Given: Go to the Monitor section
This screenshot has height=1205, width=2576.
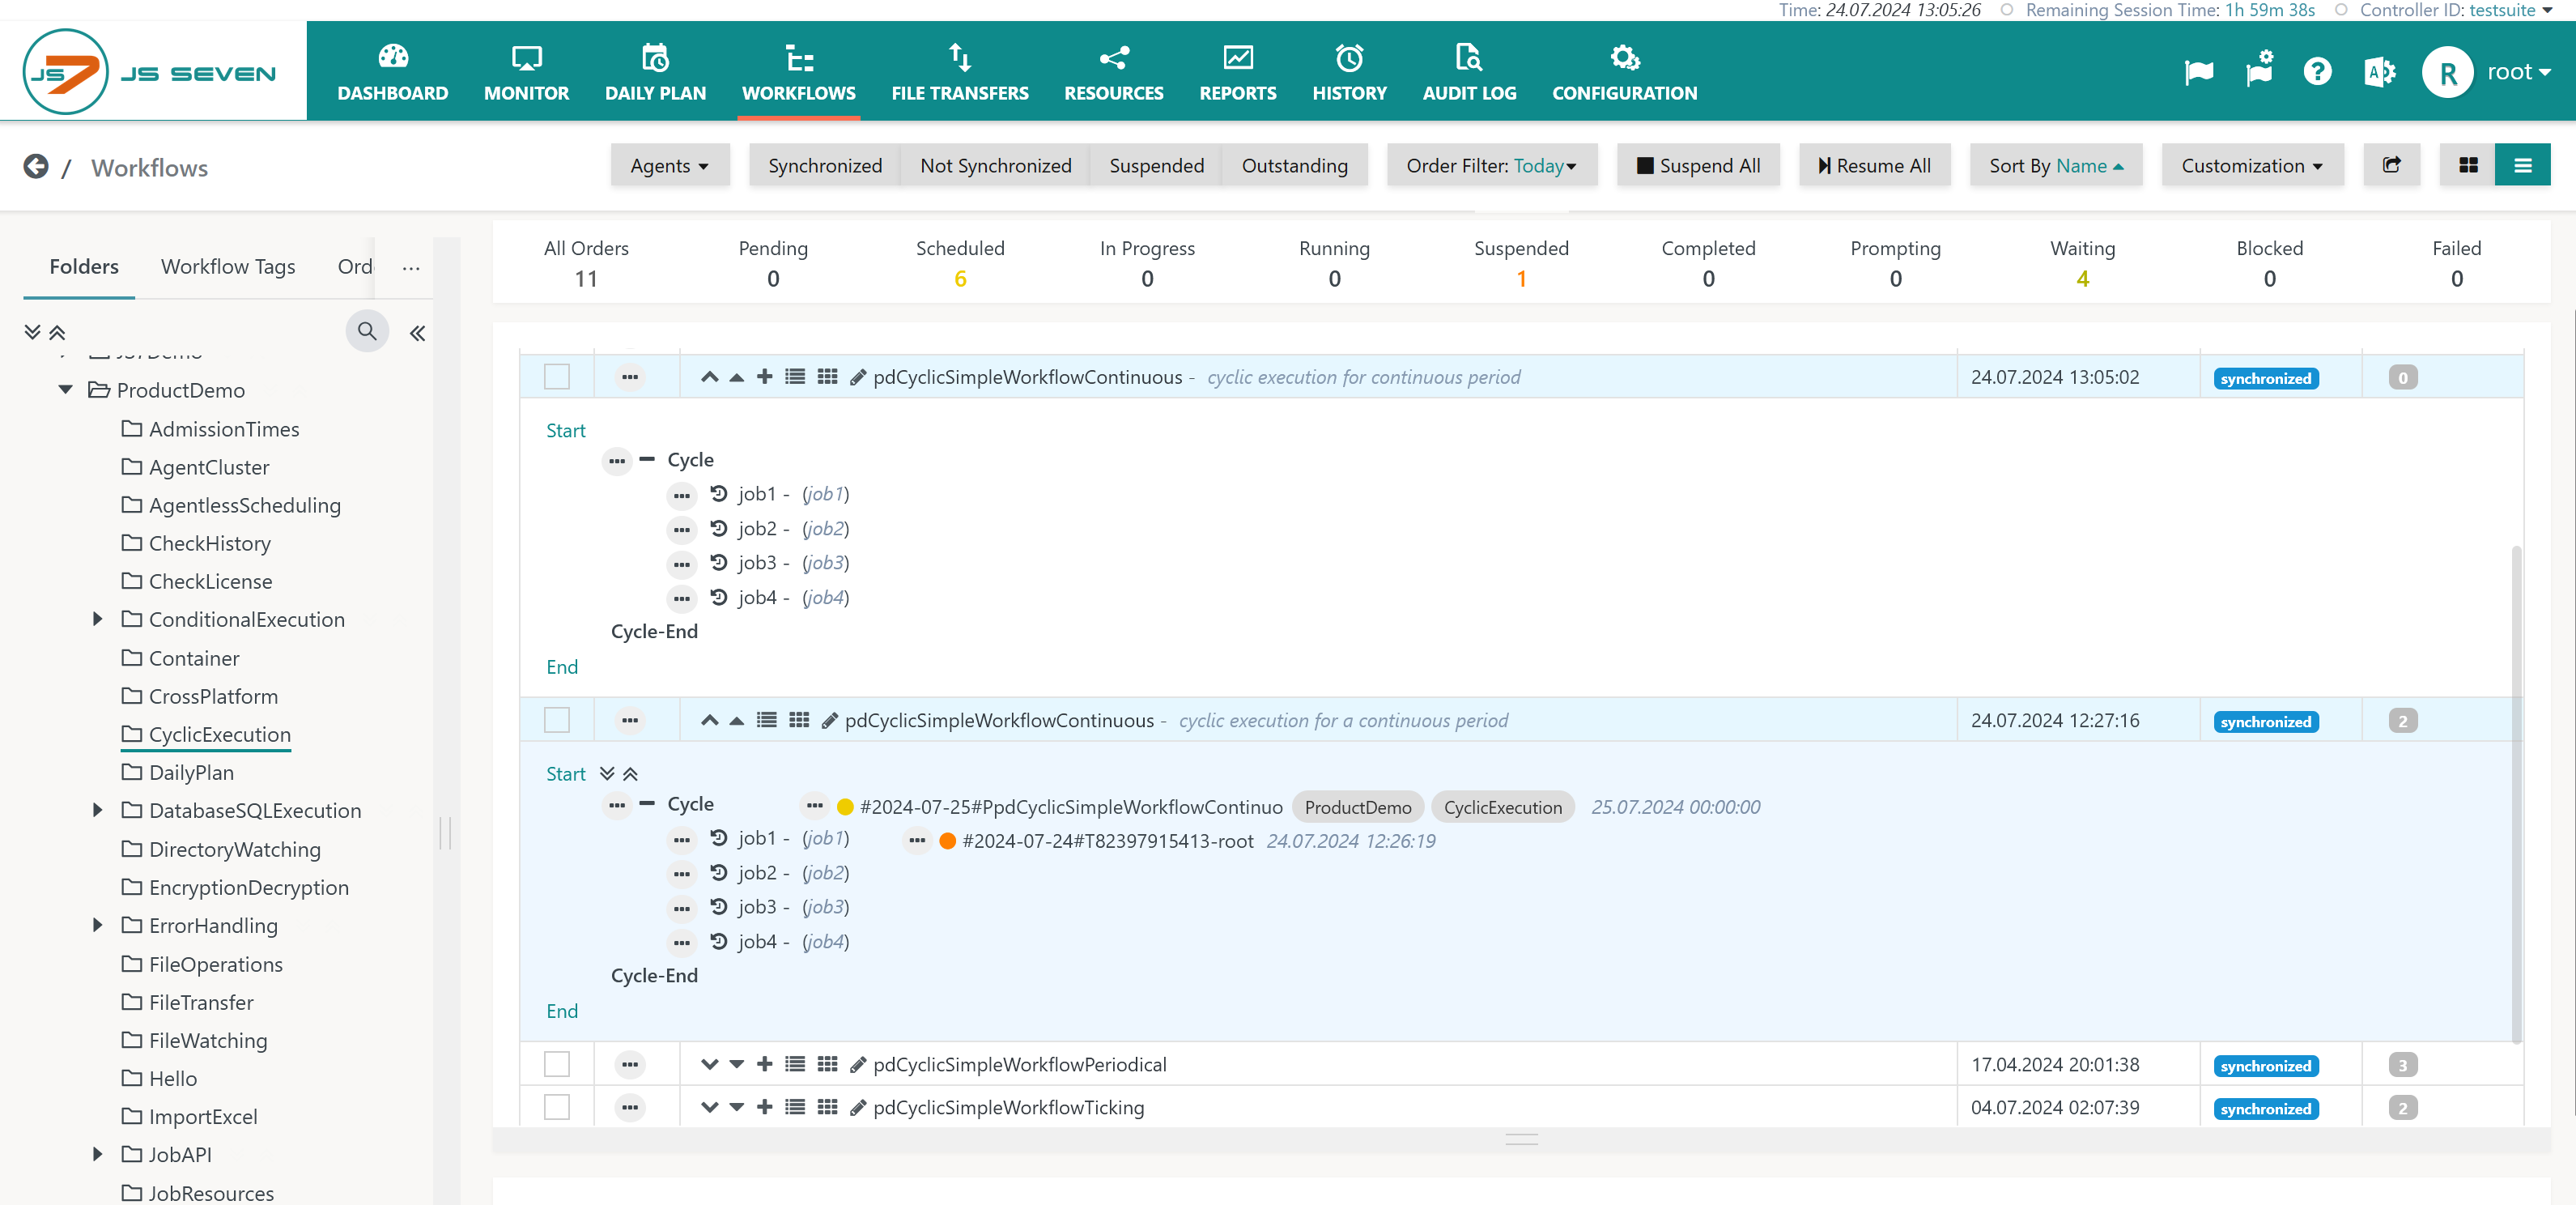Looking at the screenshot, I should point(526,72).
